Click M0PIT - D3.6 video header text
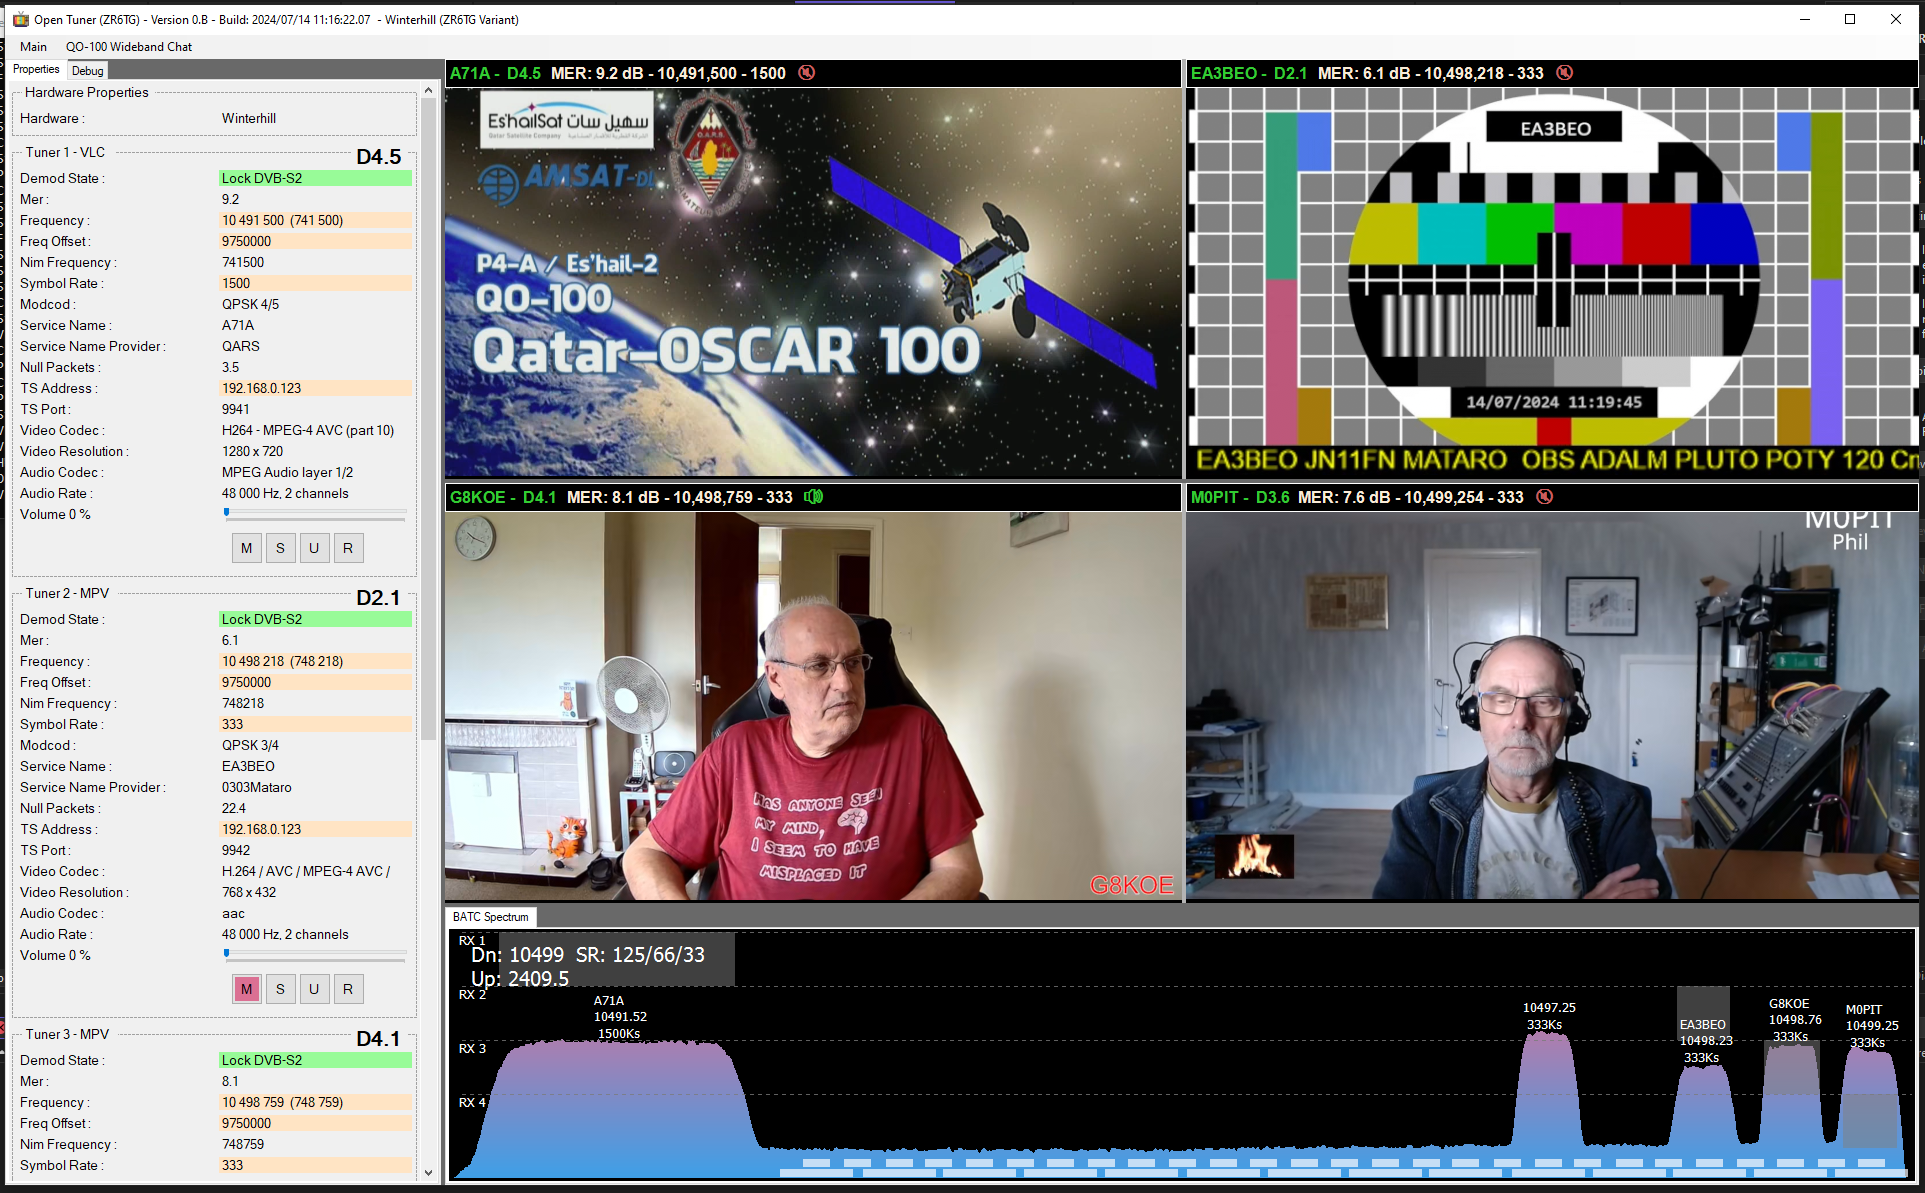Viewport: 1925px width, 1193px height. (x=1240, y=497)
